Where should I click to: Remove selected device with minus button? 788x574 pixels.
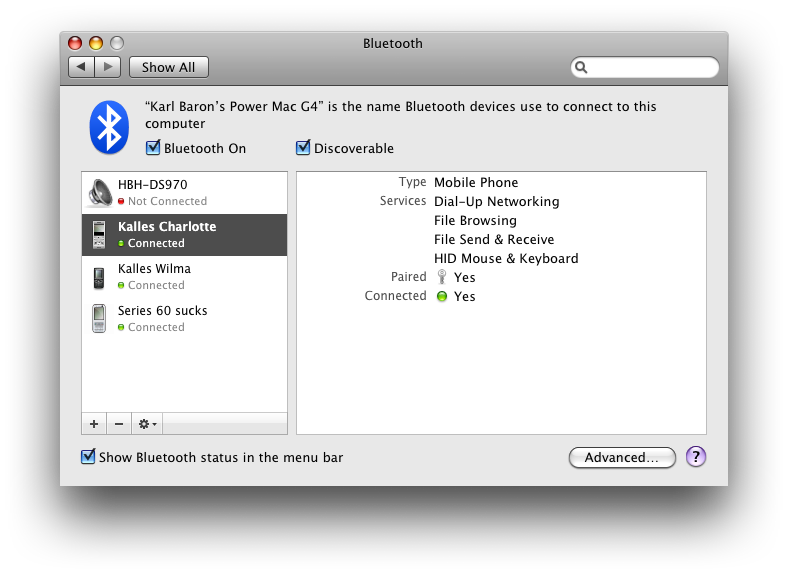(x=119, y=424)
